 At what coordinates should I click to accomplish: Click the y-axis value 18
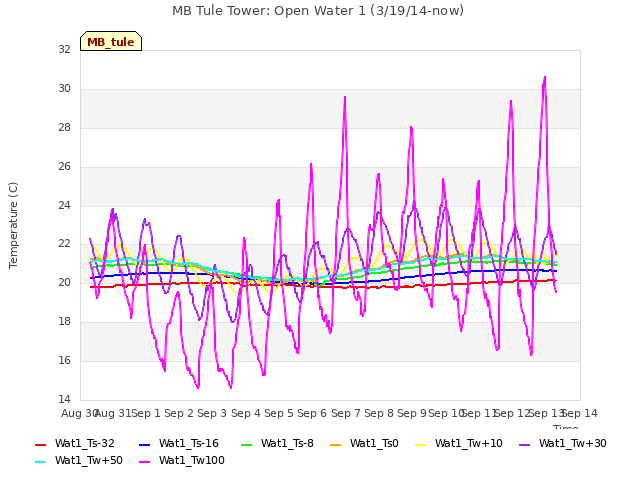64,322
